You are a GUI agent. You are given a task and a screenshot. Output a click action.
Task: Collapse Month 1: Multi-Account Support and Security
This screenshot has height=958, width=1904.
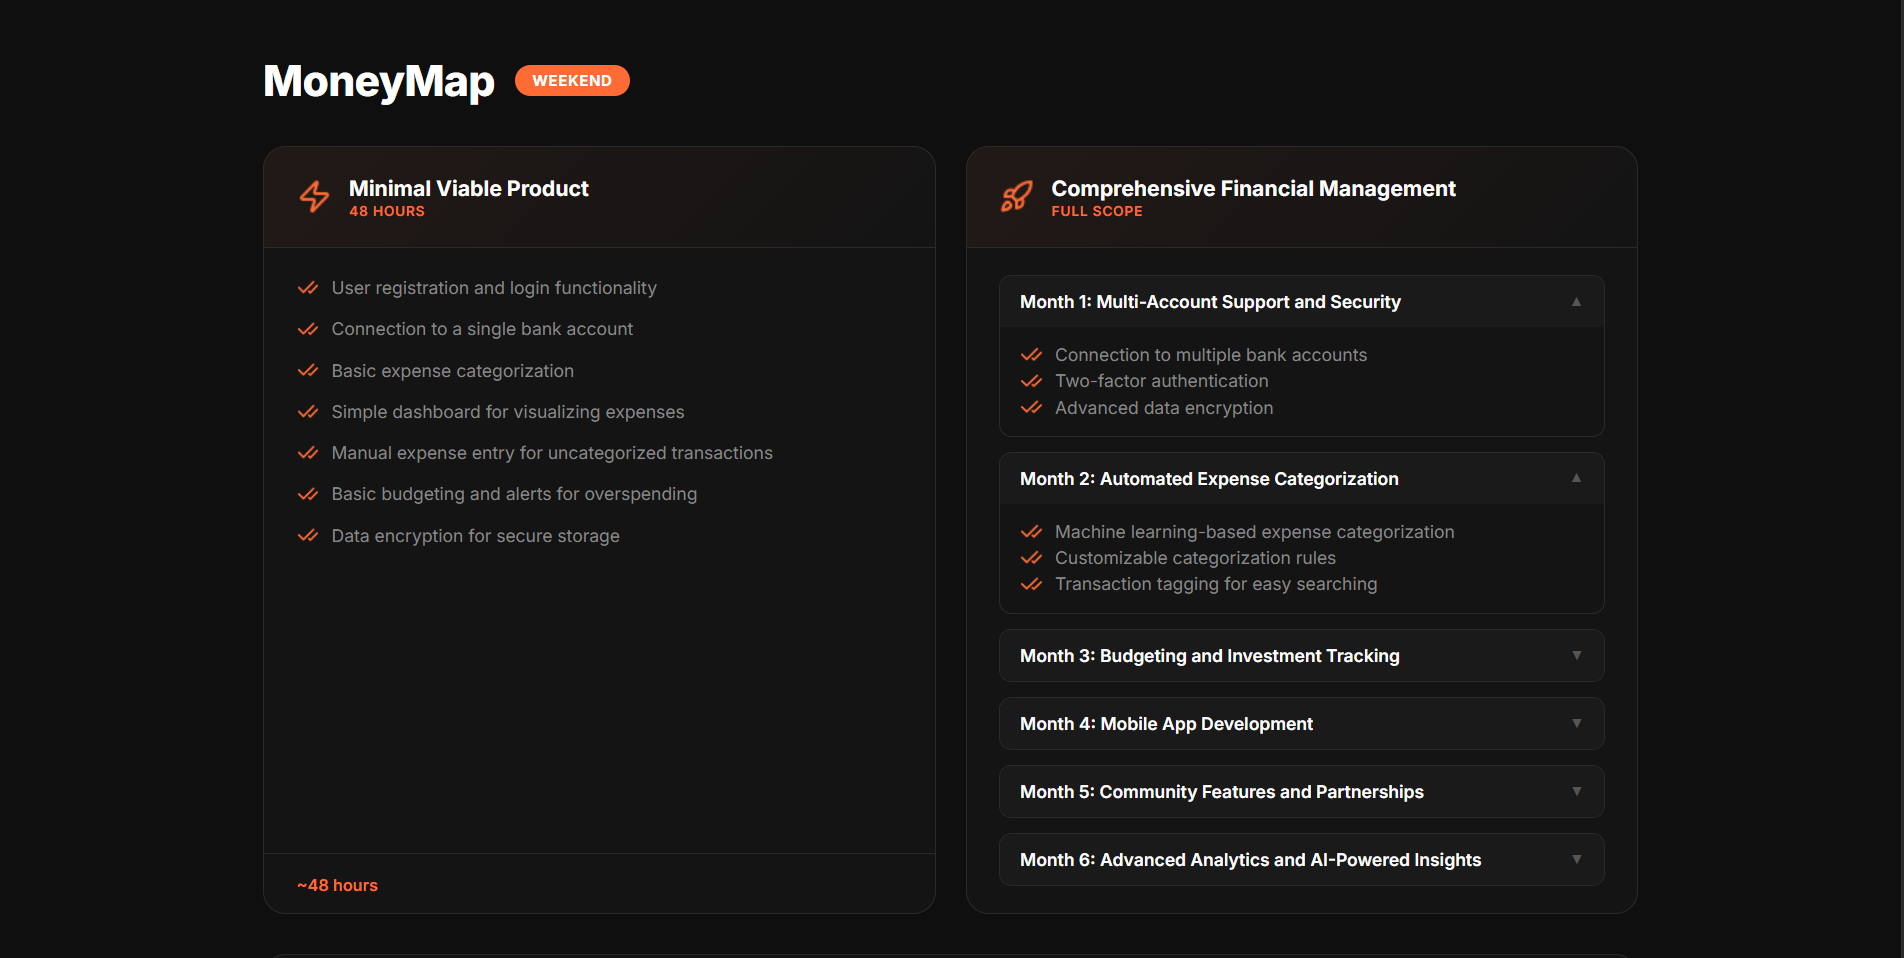click(1300, 301)
